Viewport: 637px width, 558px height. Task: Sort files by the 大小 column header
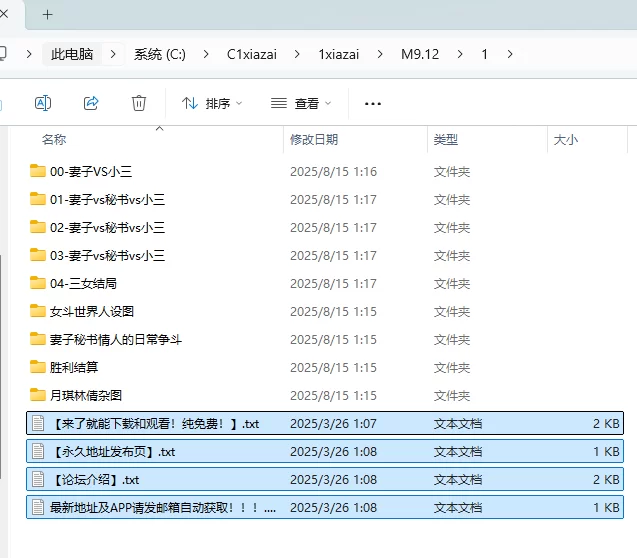(x=565, y=140)
